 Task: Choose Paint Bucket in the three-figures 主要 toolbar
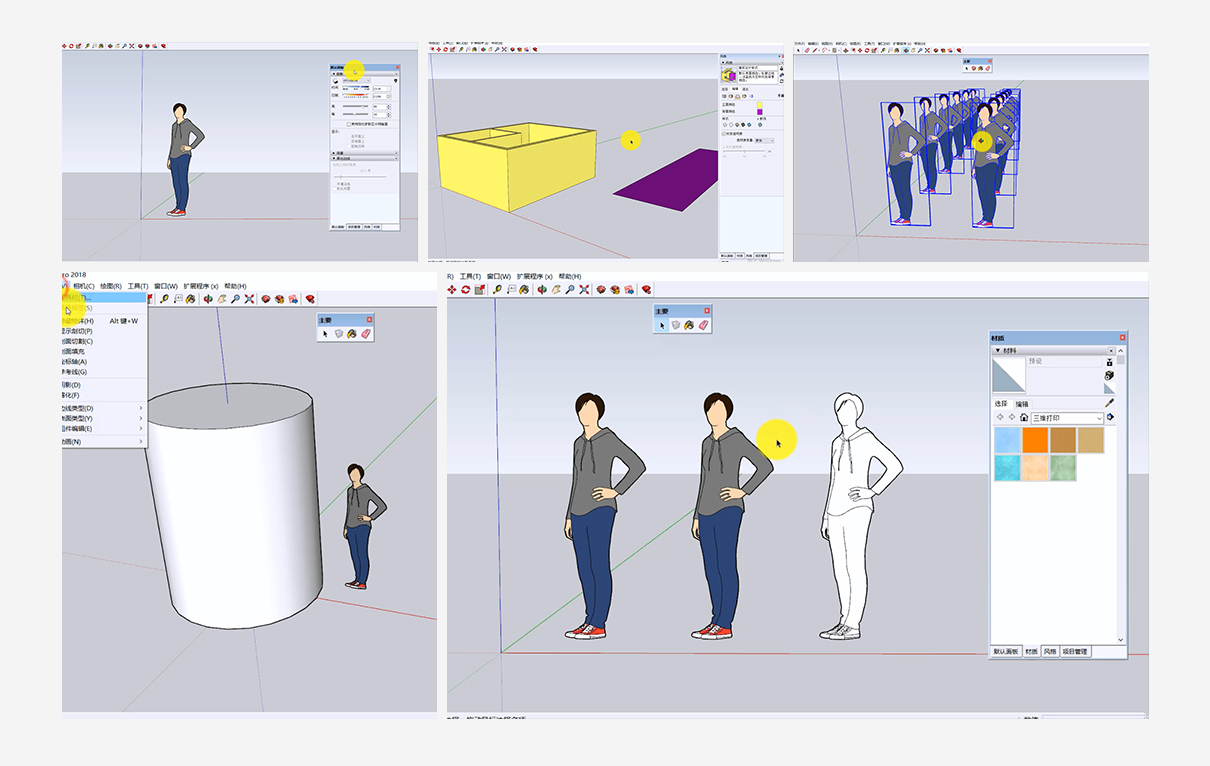pos(690,325)
